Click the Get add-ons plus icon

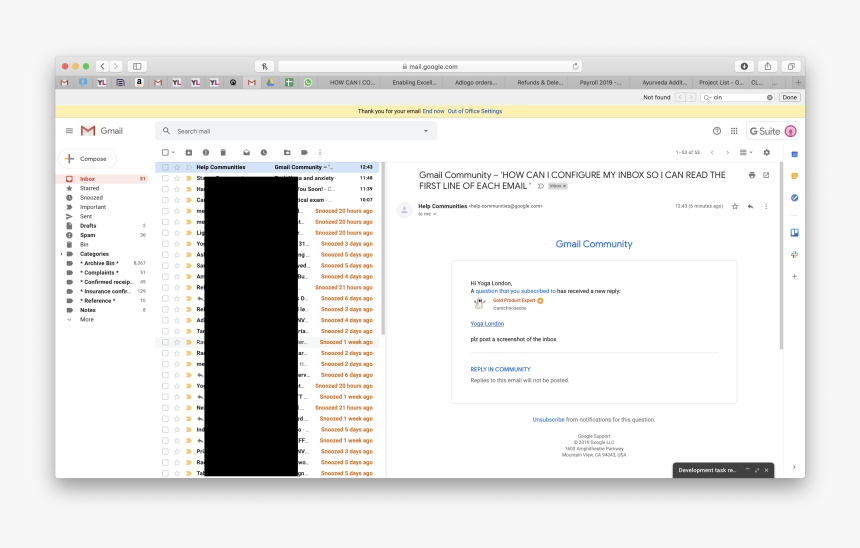tap(794, 276)
